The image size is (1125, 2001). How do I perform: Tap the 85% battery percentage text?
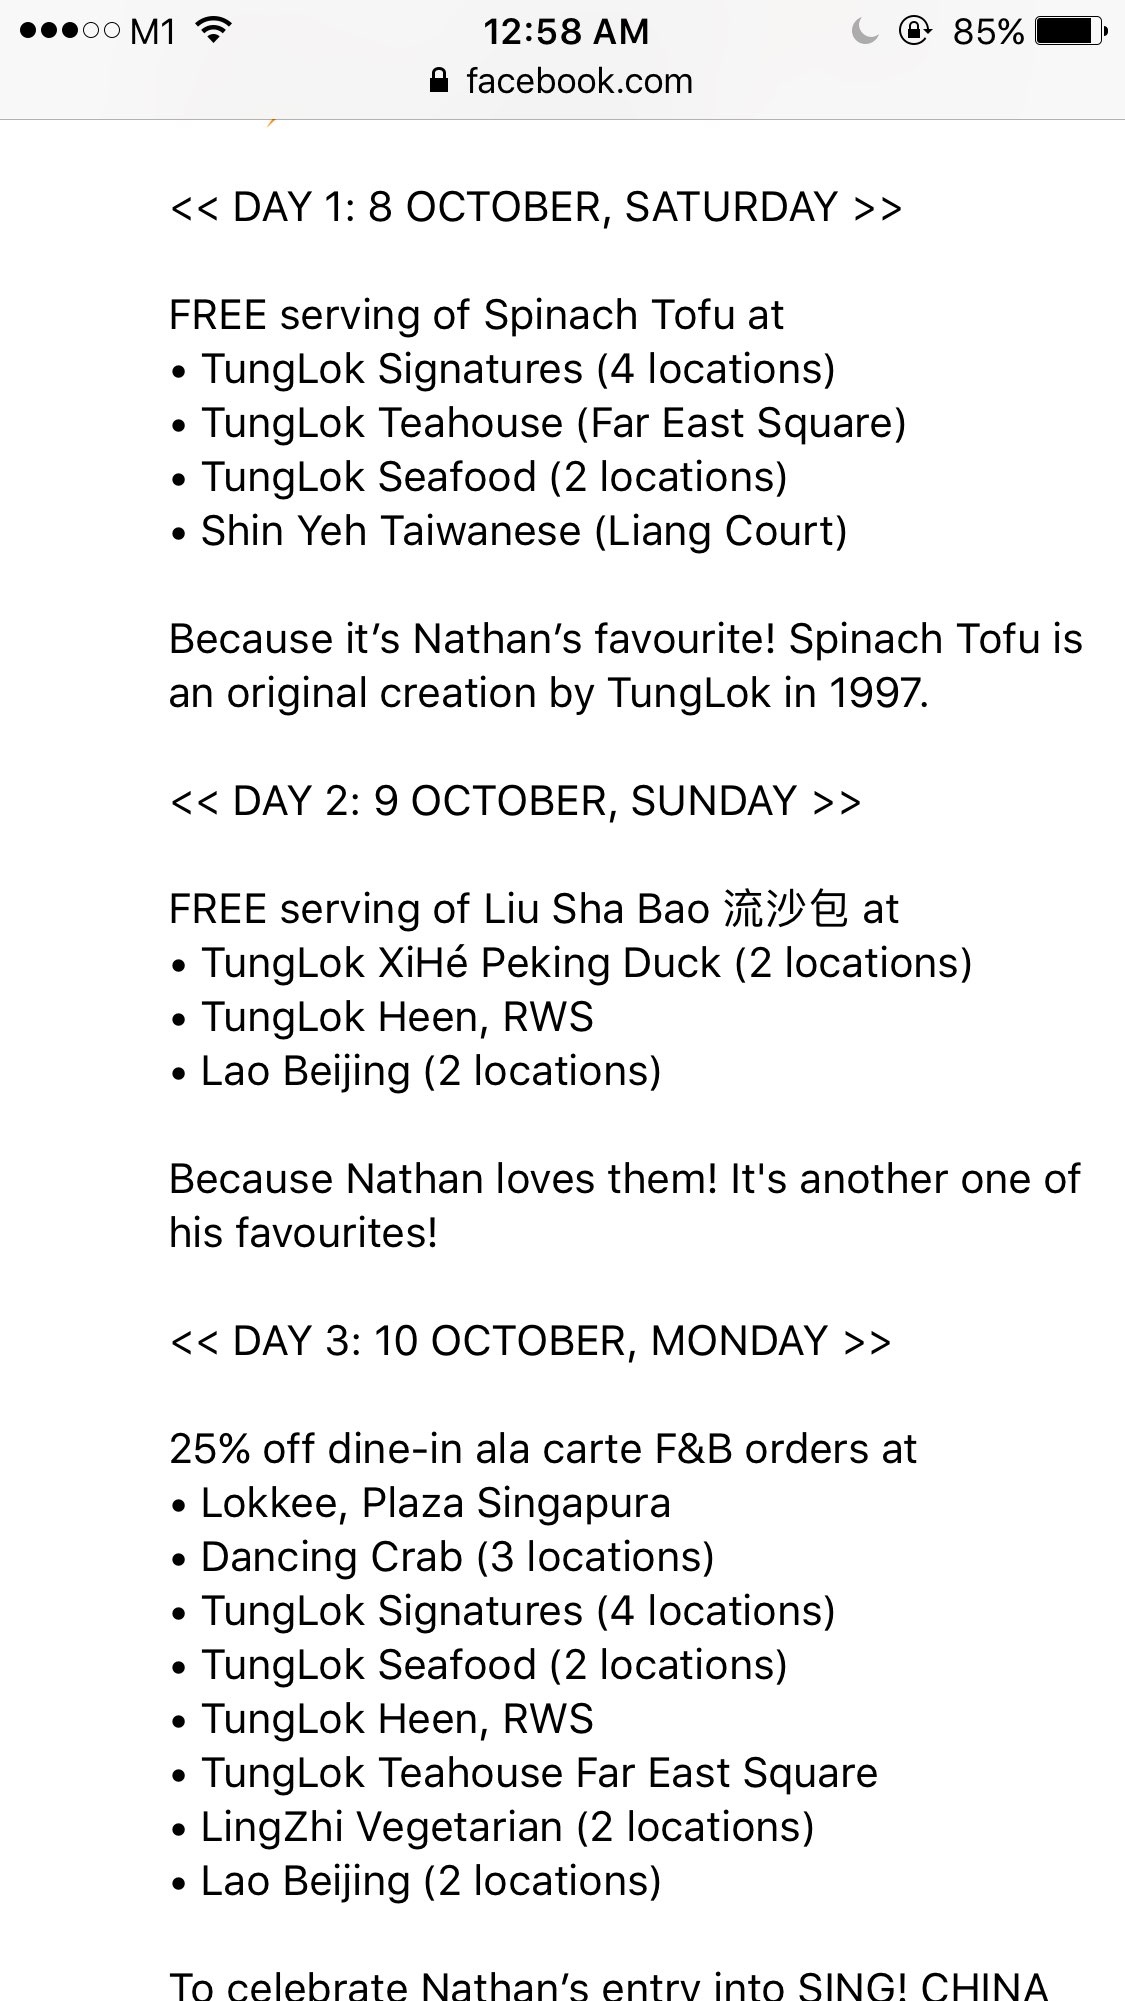coord(987,31)
